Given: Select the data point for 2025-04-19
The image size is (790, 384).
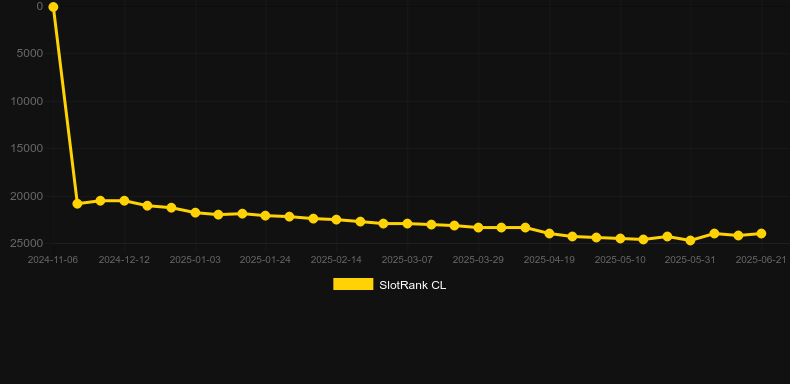Looking at the screenshot, I should (549, 233).
